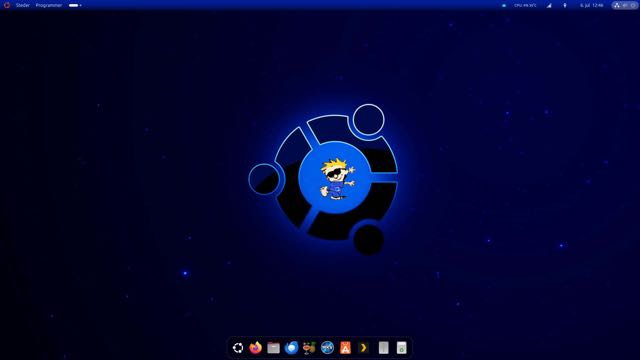This screenshot has width=640, height=360.
Task: Open the Trash from the dock
Action: point(402,348)
